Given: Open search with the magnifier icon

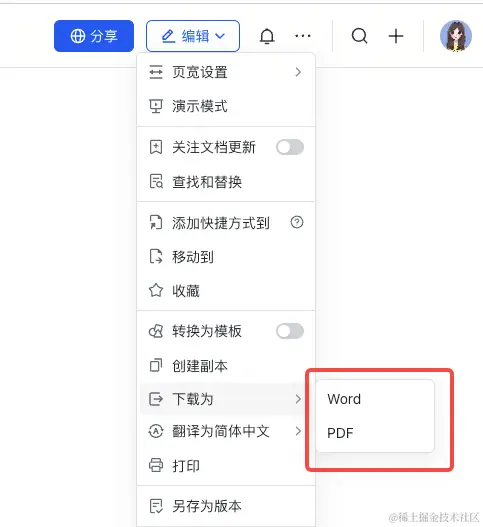Looking at the screenshot, I should [359, 36].
